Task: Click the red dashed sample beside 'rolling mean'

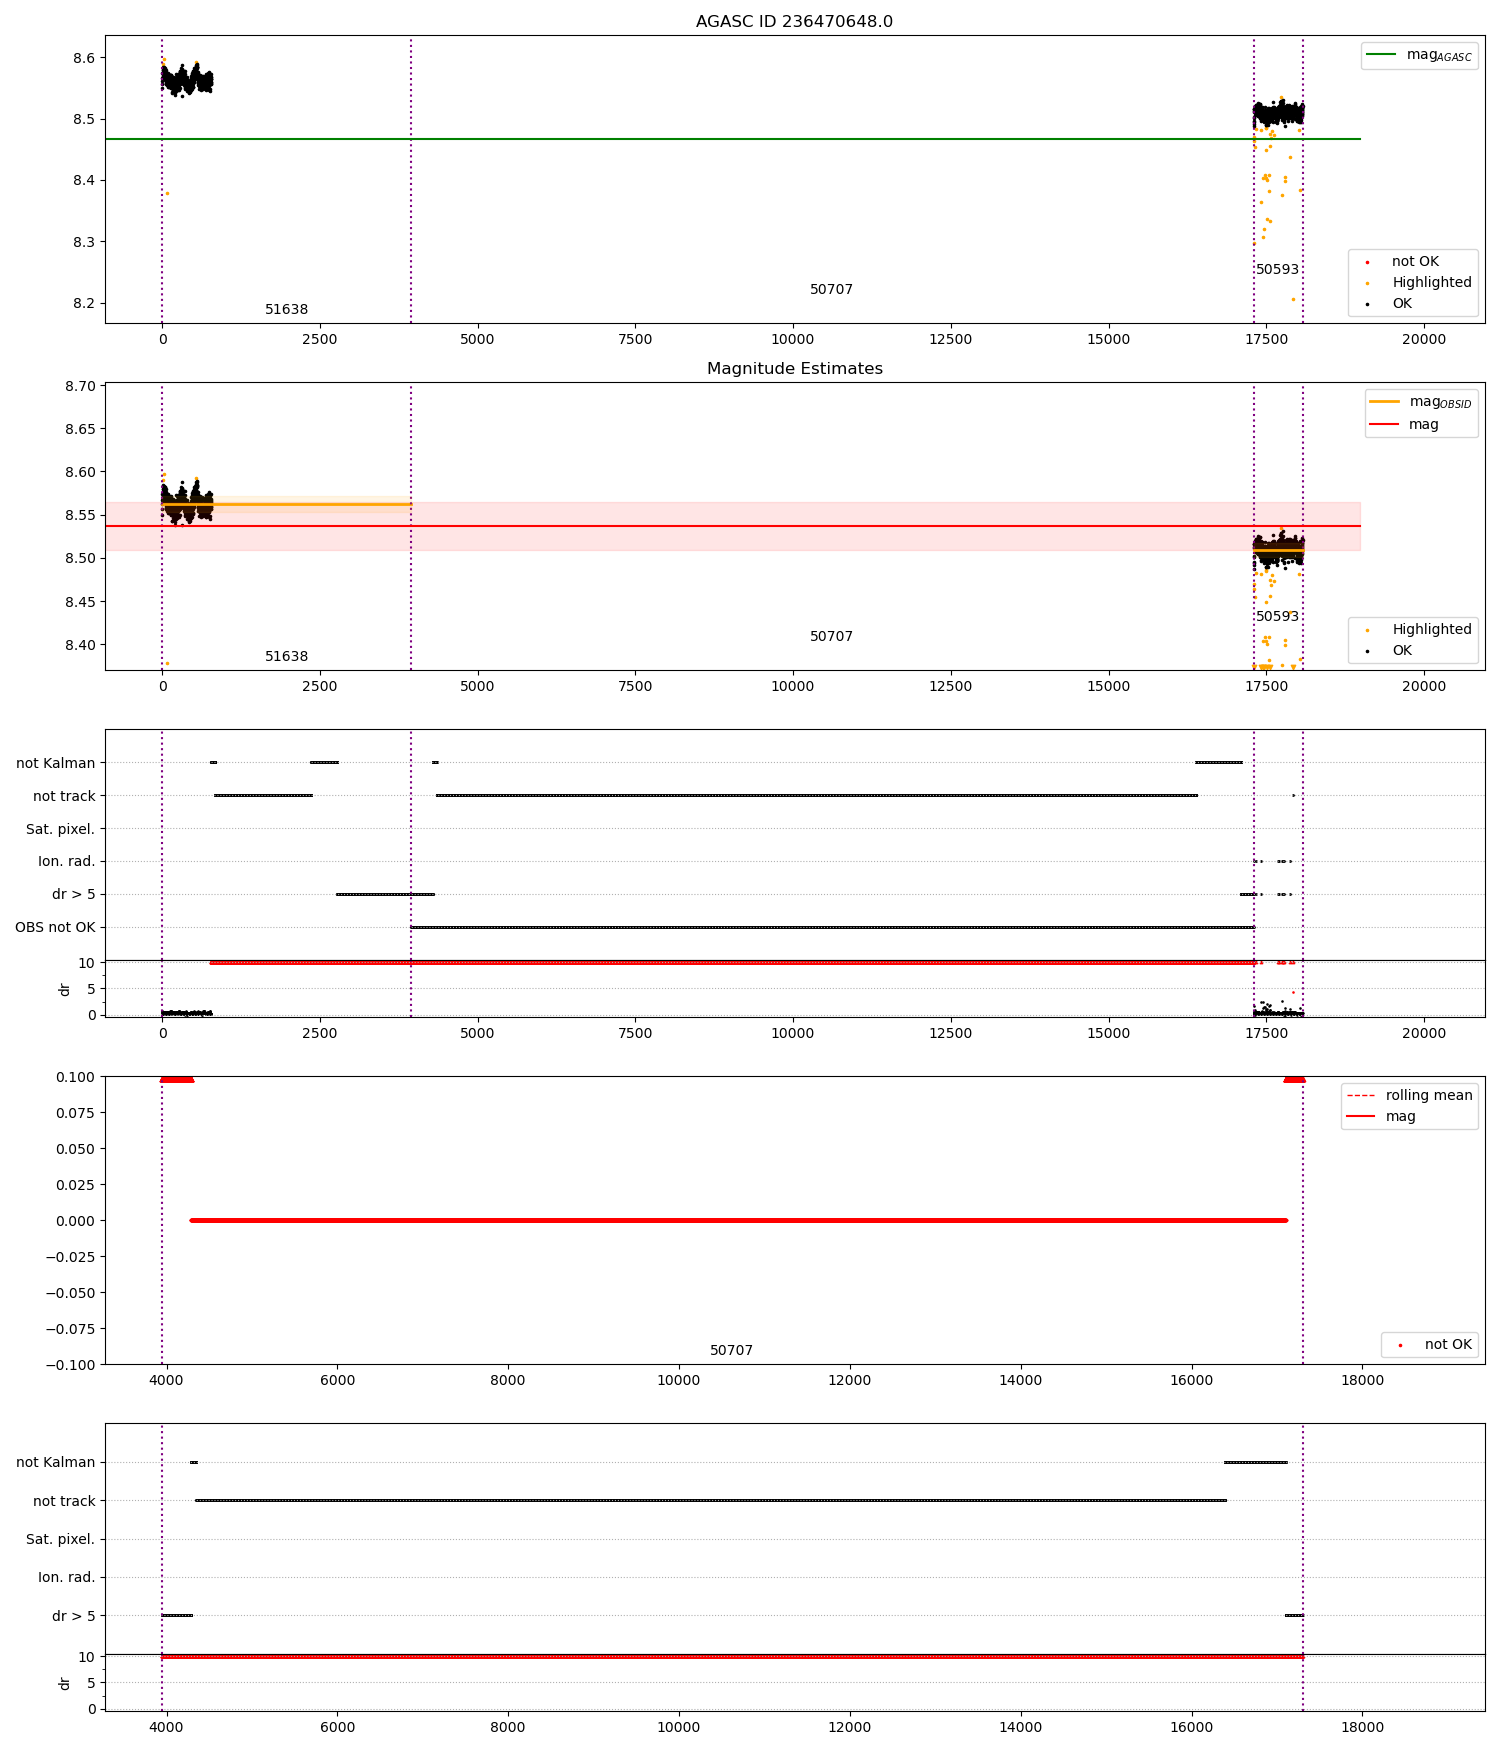Action: click(1361, 1095)
